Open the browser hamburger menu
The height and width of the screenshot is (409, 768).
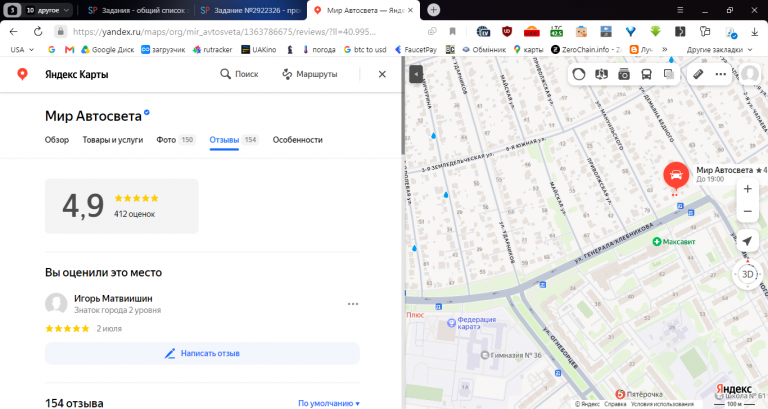[680, 10]
